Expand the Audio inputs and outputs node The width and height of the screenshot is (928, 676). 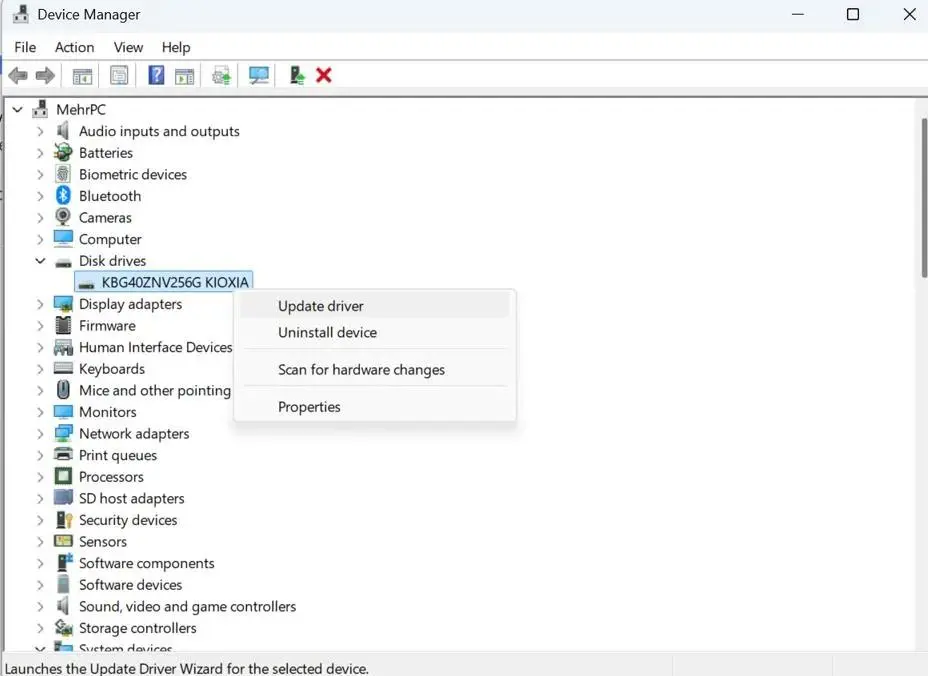click(x=40, y=131)
